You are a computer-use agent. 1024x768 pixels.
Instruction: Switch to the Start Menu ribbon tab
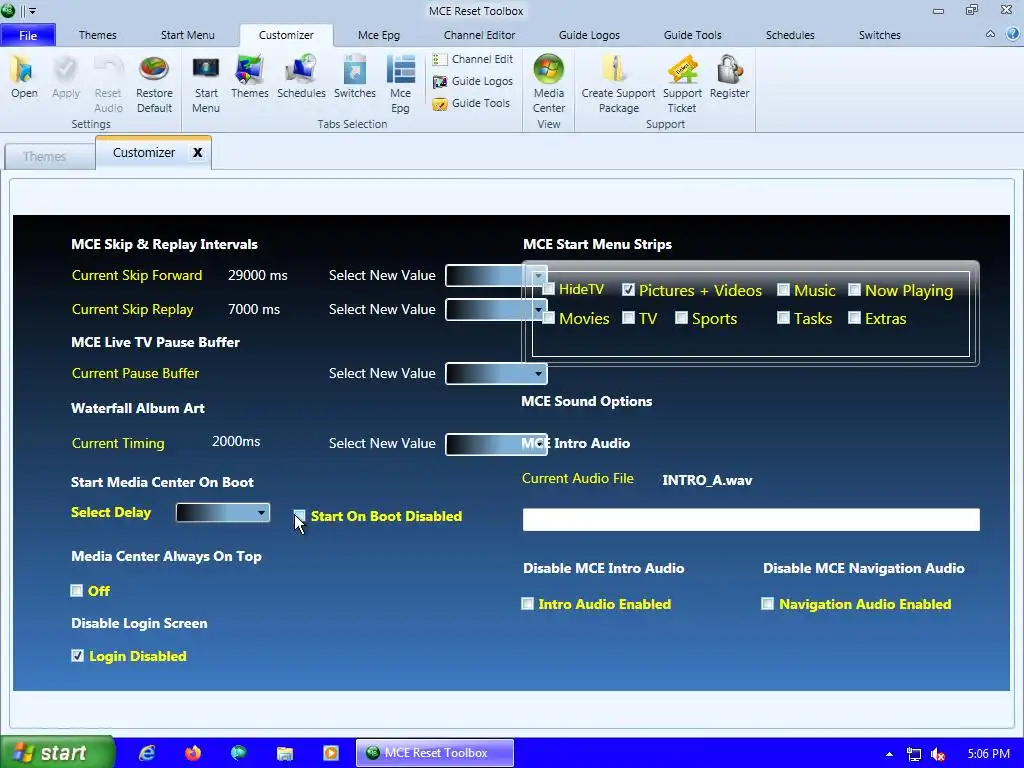pyautogui.click(x=187, y=35)
